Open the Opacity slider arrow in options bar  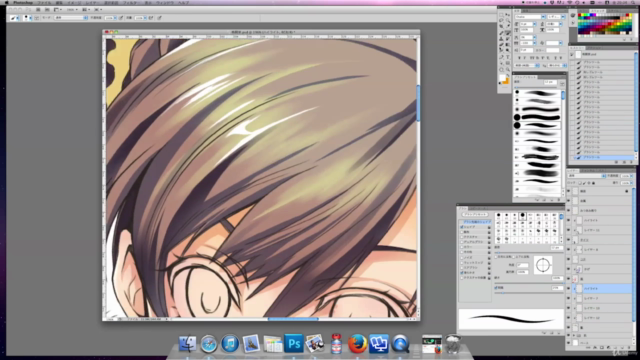(115, 18)
